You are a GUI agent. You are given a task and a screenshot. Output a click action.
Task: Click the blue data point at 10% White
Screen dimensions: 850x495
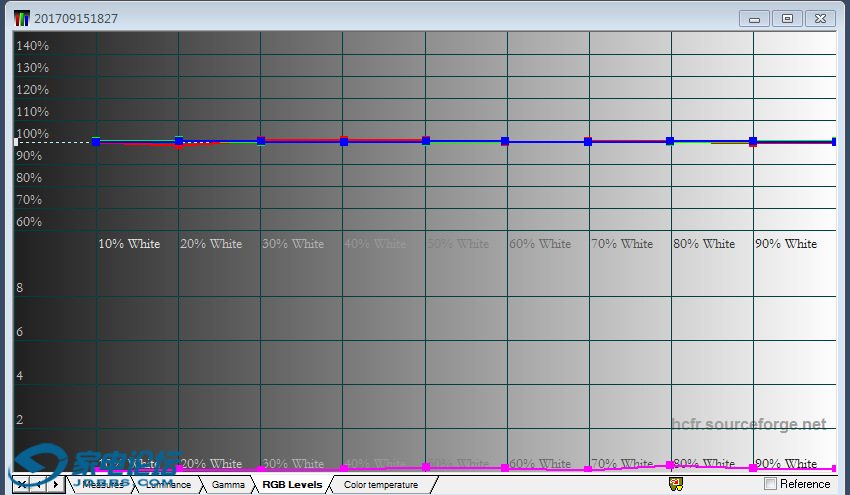(x=96, y=141)
